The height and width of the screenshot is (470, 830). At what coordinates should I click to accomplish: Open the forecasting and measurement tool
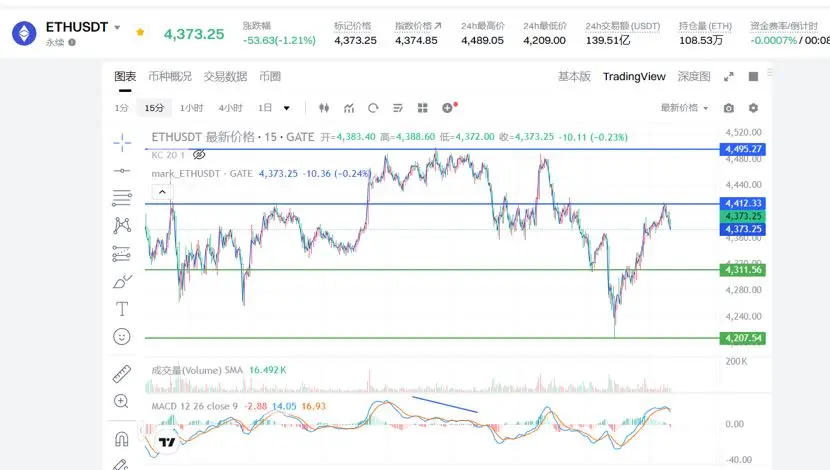[122, 254]
